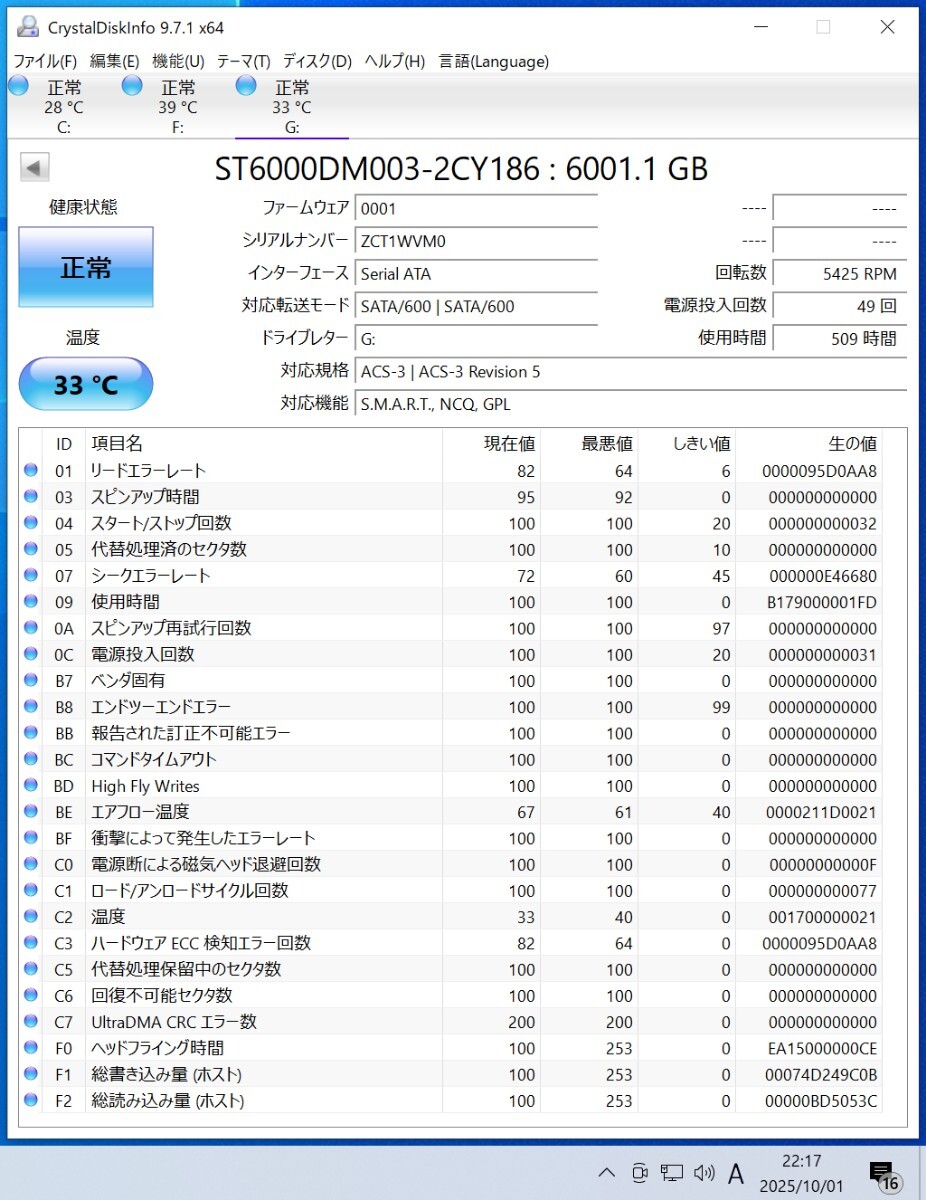Click status icon for ID C2 温度 row
The height and width of the screenshot is (1200, 926).
(31, 916)
